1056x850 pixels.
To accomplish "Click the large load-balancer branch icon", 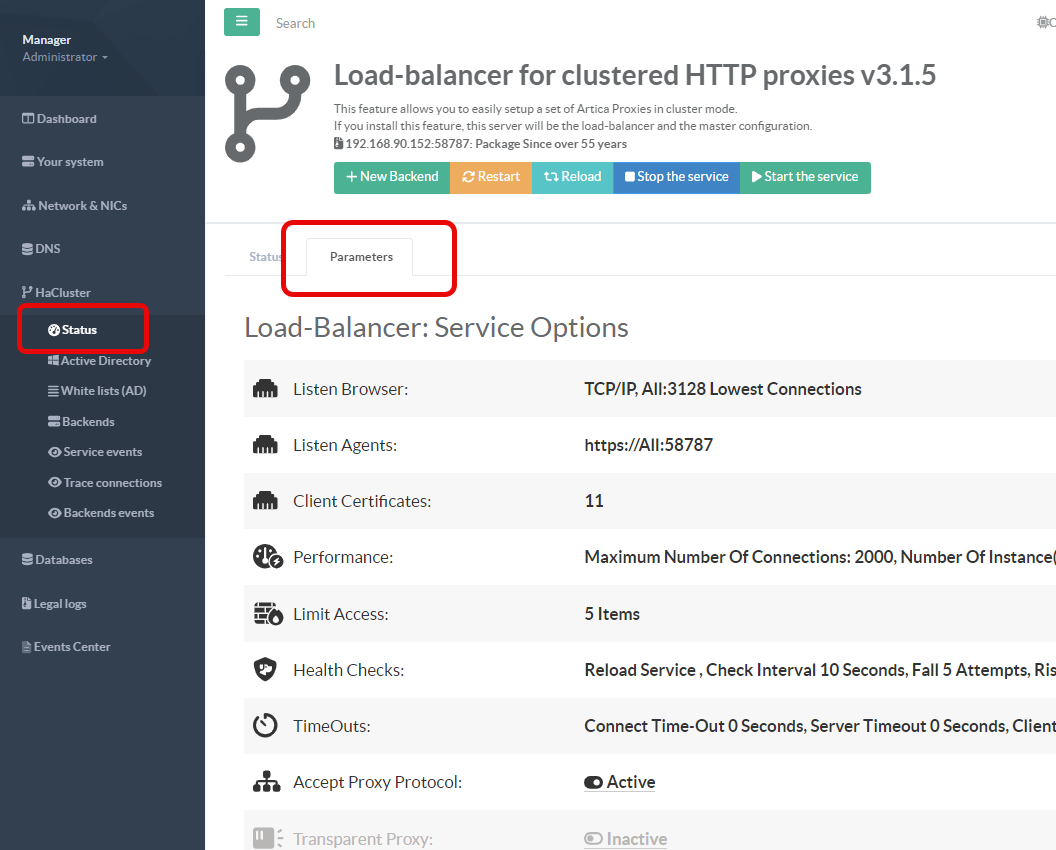I will pos(267,112).
